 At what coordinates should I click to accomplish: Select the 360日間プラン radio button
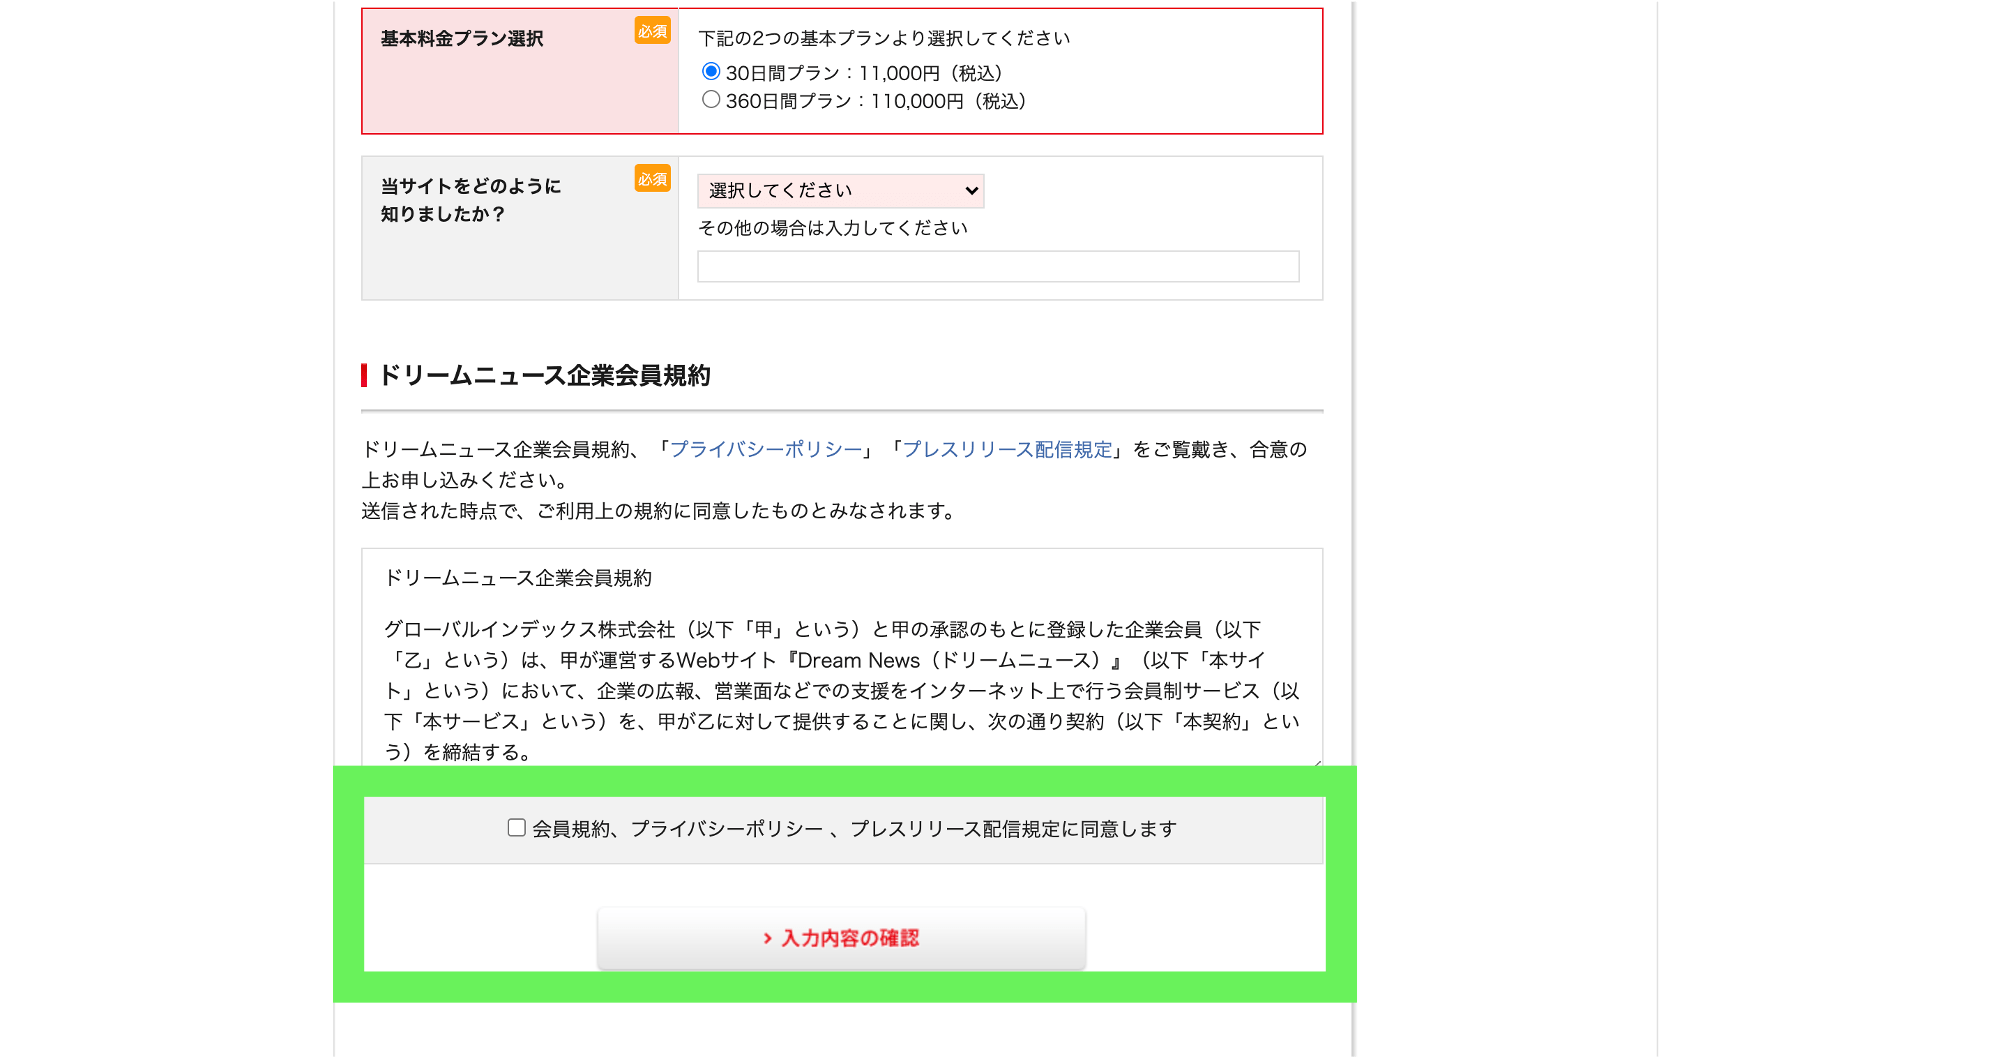[711, 100]
